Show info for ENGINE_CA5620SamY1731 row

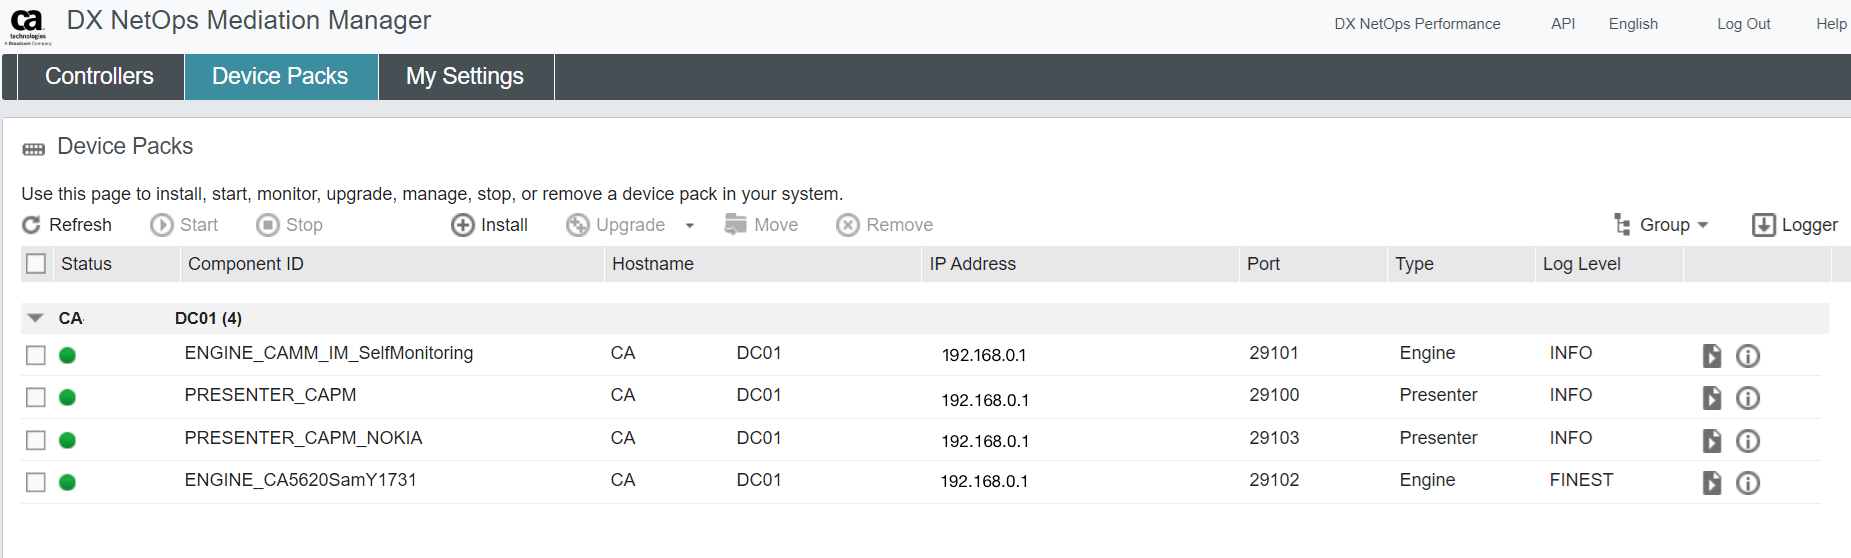click(1748, 483)
